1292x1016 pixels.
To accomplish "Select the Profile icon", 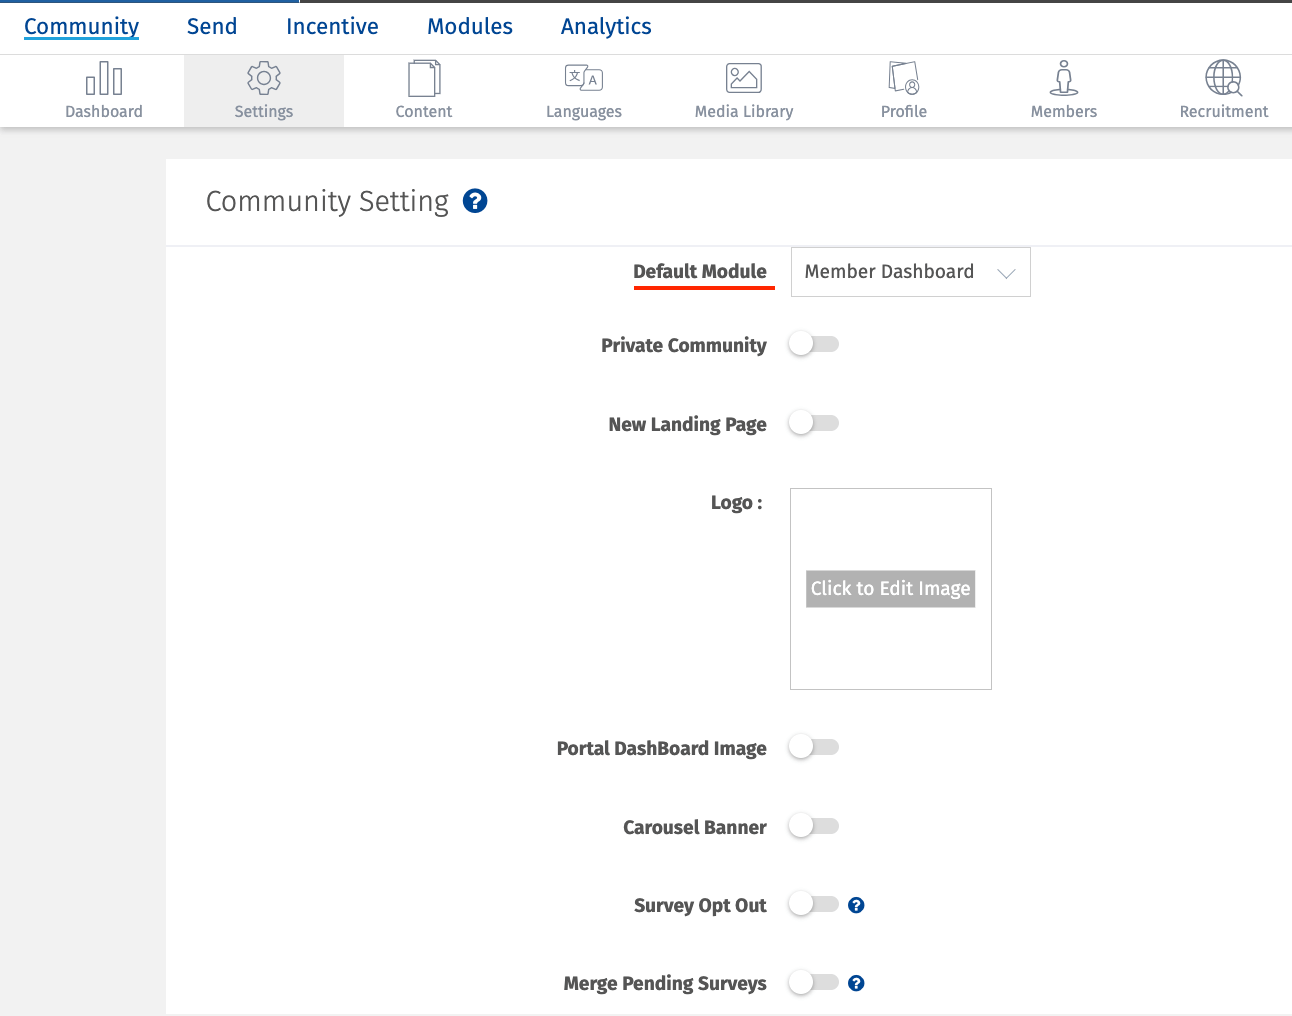I will click(903, 88).
